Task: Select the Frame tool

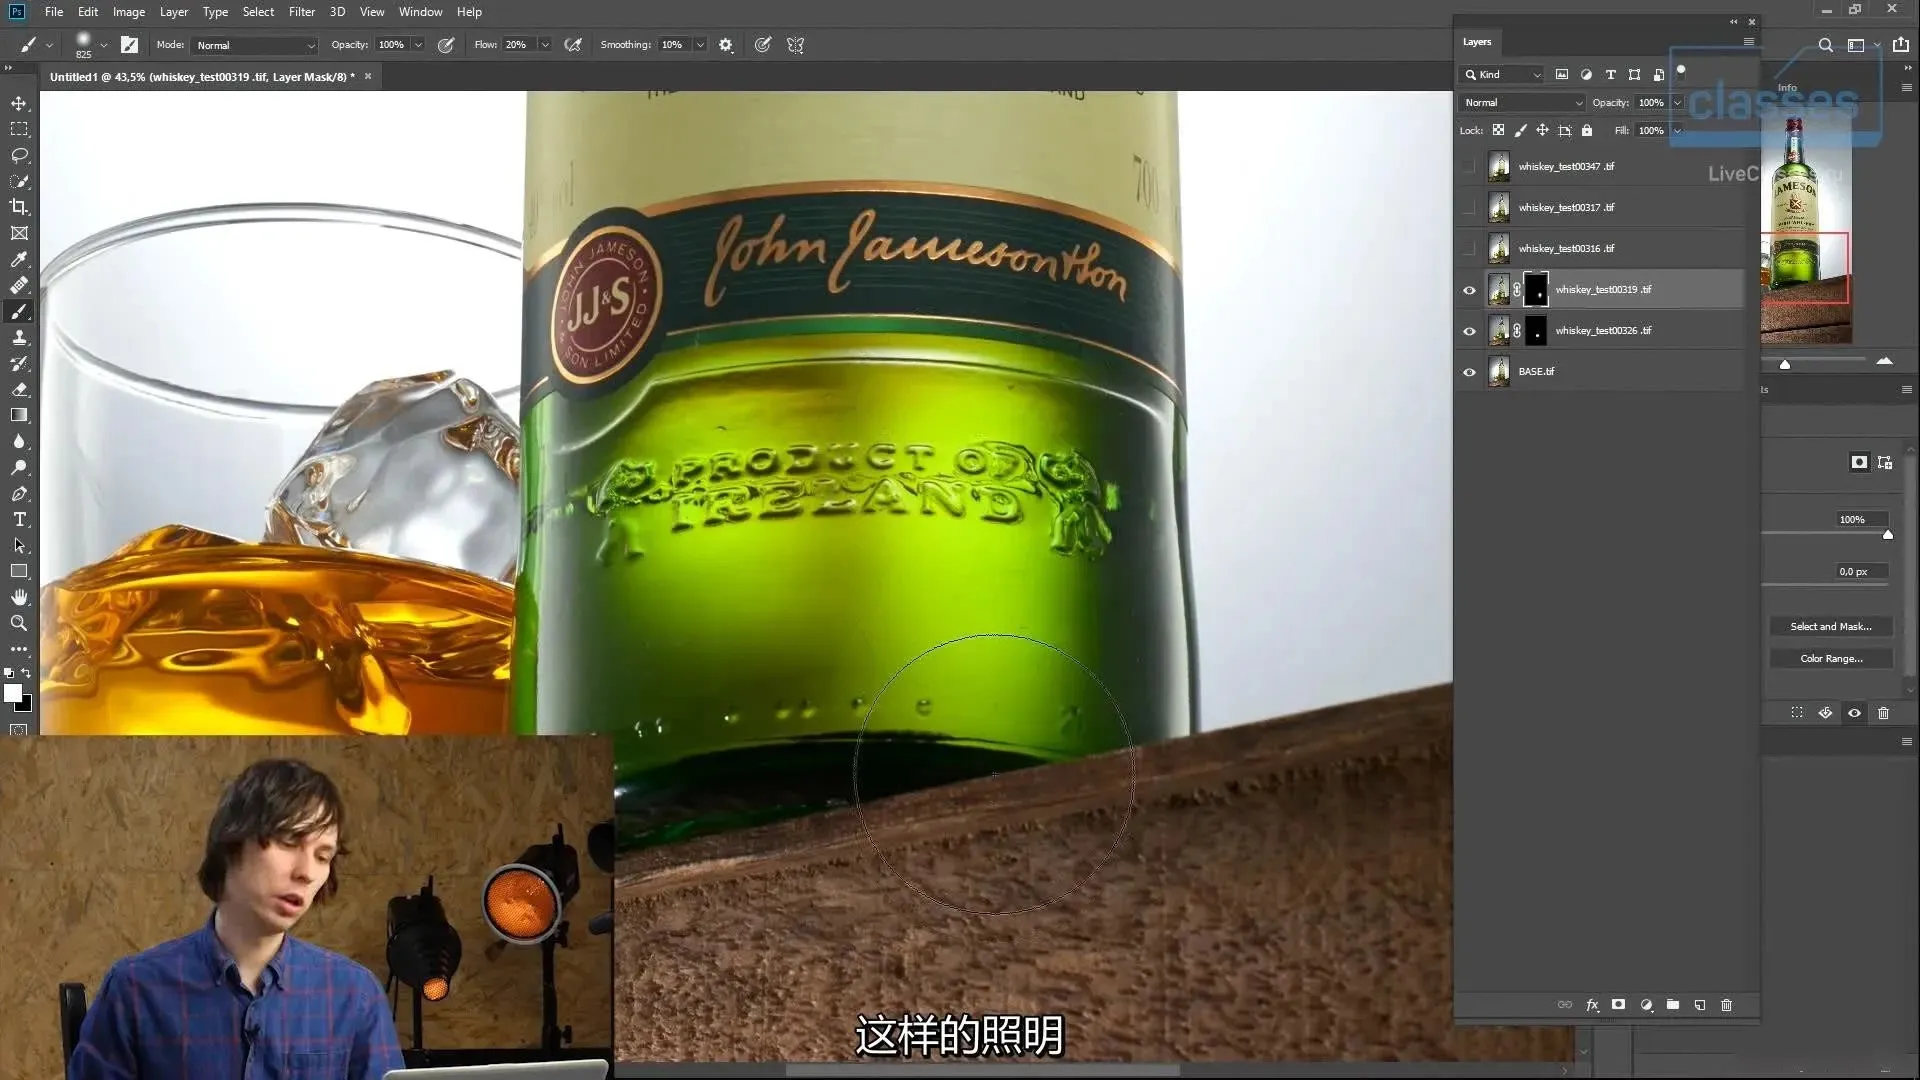Action: point(19,233)
